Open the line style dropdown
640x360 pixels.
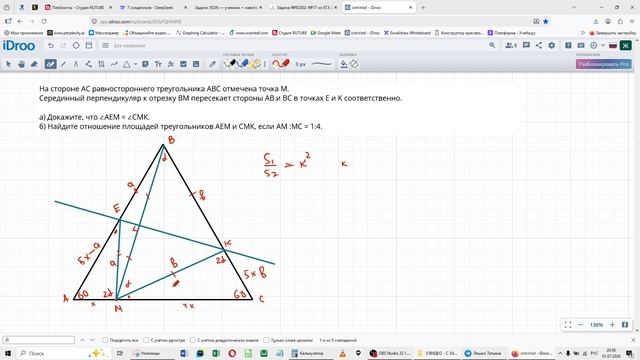(x=322, y=64)
